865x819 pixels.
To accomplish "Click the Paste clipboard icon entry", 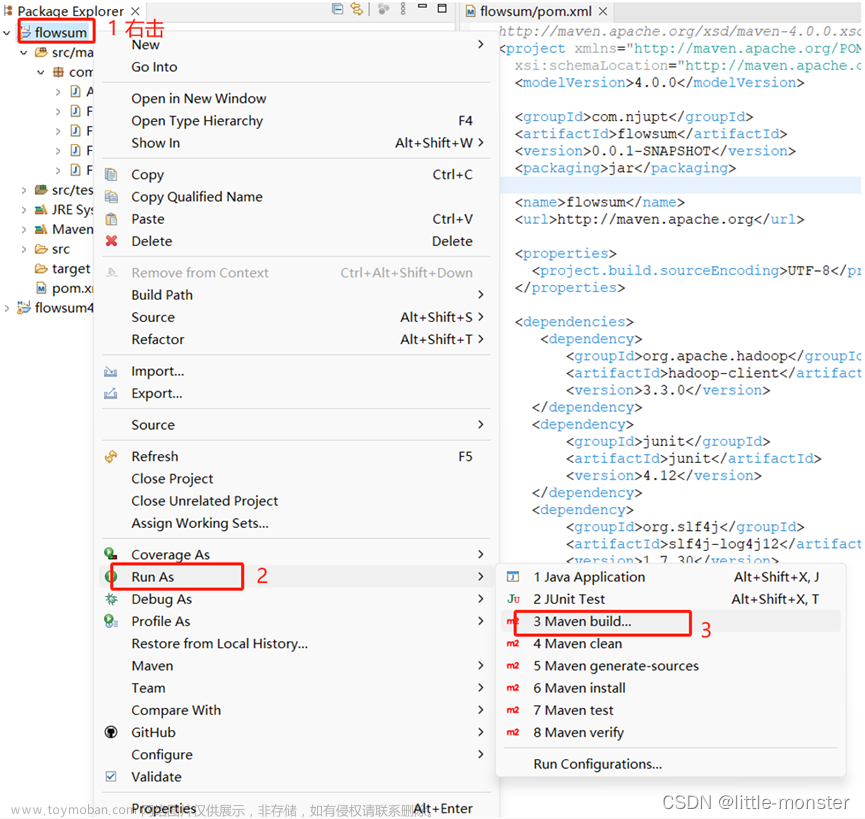I will coord(111,219).
